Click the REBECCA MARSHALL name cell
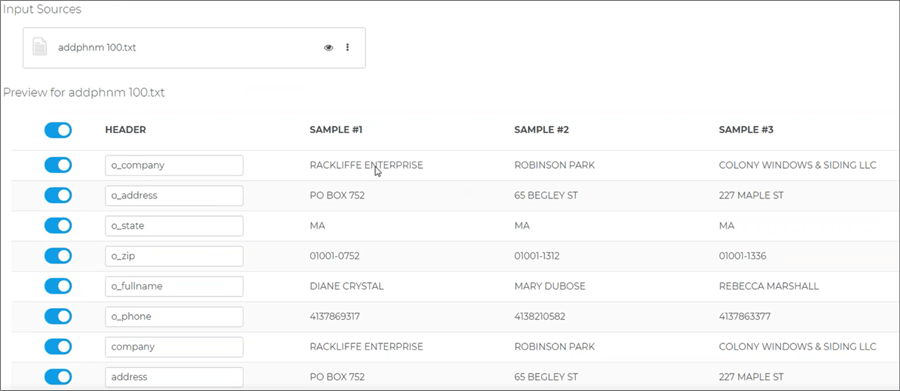The image size is (900, 391). click(x=769, y=286)
